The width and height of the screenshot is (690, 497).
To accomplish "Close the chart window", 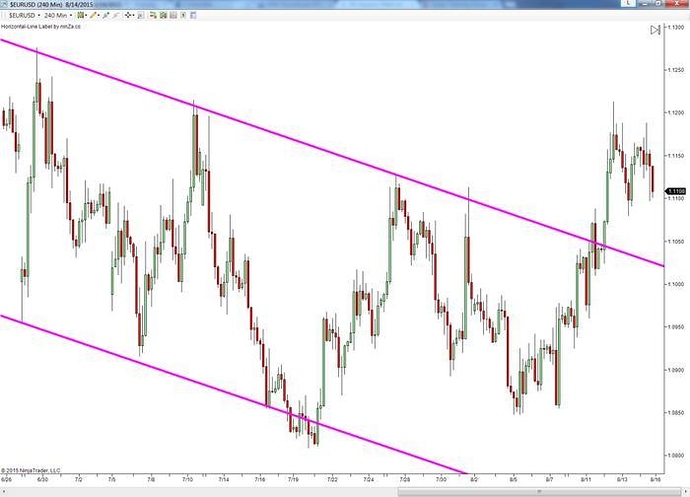I will (x=677, y=3).
